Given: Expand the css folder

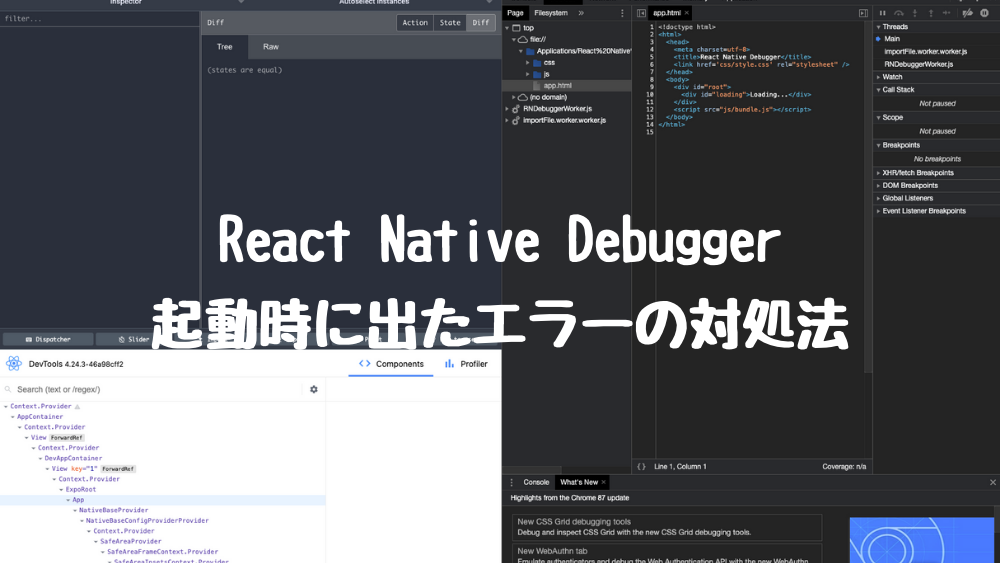Looking at the screenshot, I should 528,62.
